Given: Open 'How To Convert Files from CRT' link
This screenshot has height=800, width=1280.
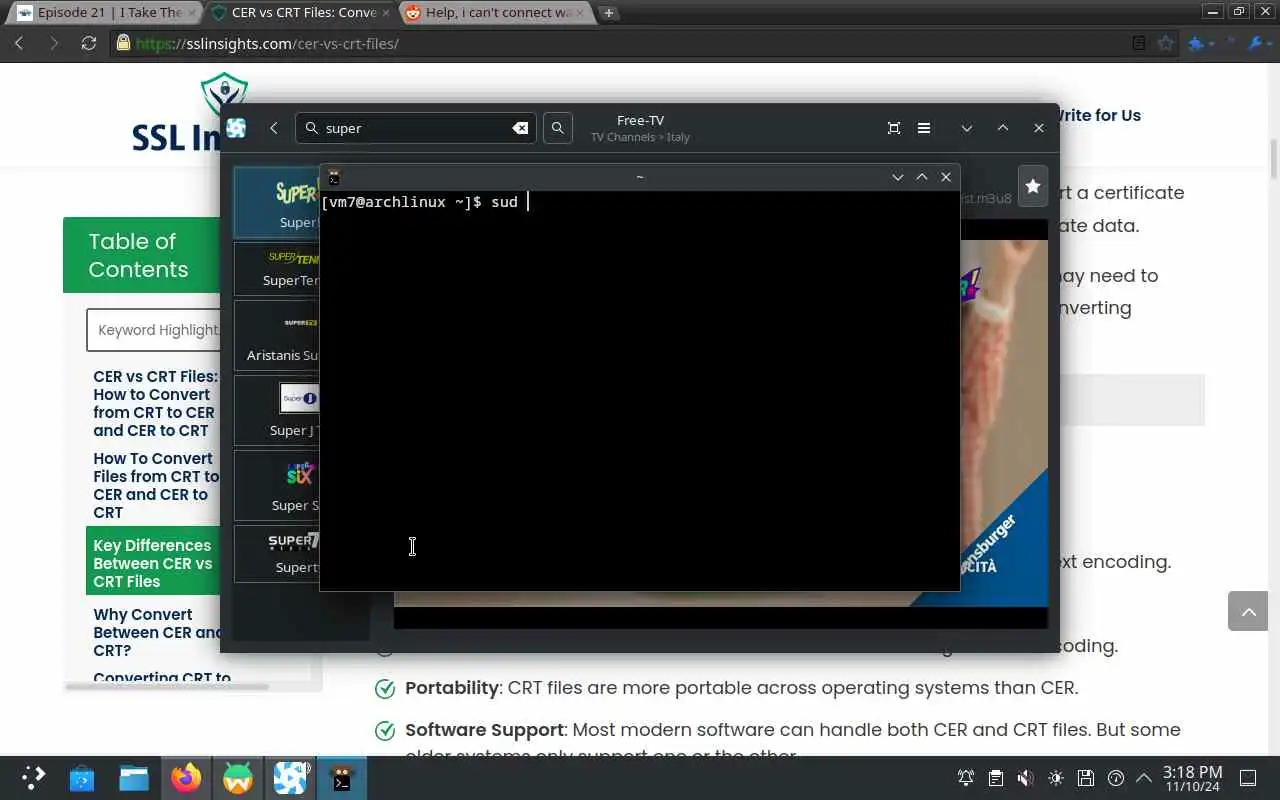Looking at the screenshot, I should [x=156, y=485].
